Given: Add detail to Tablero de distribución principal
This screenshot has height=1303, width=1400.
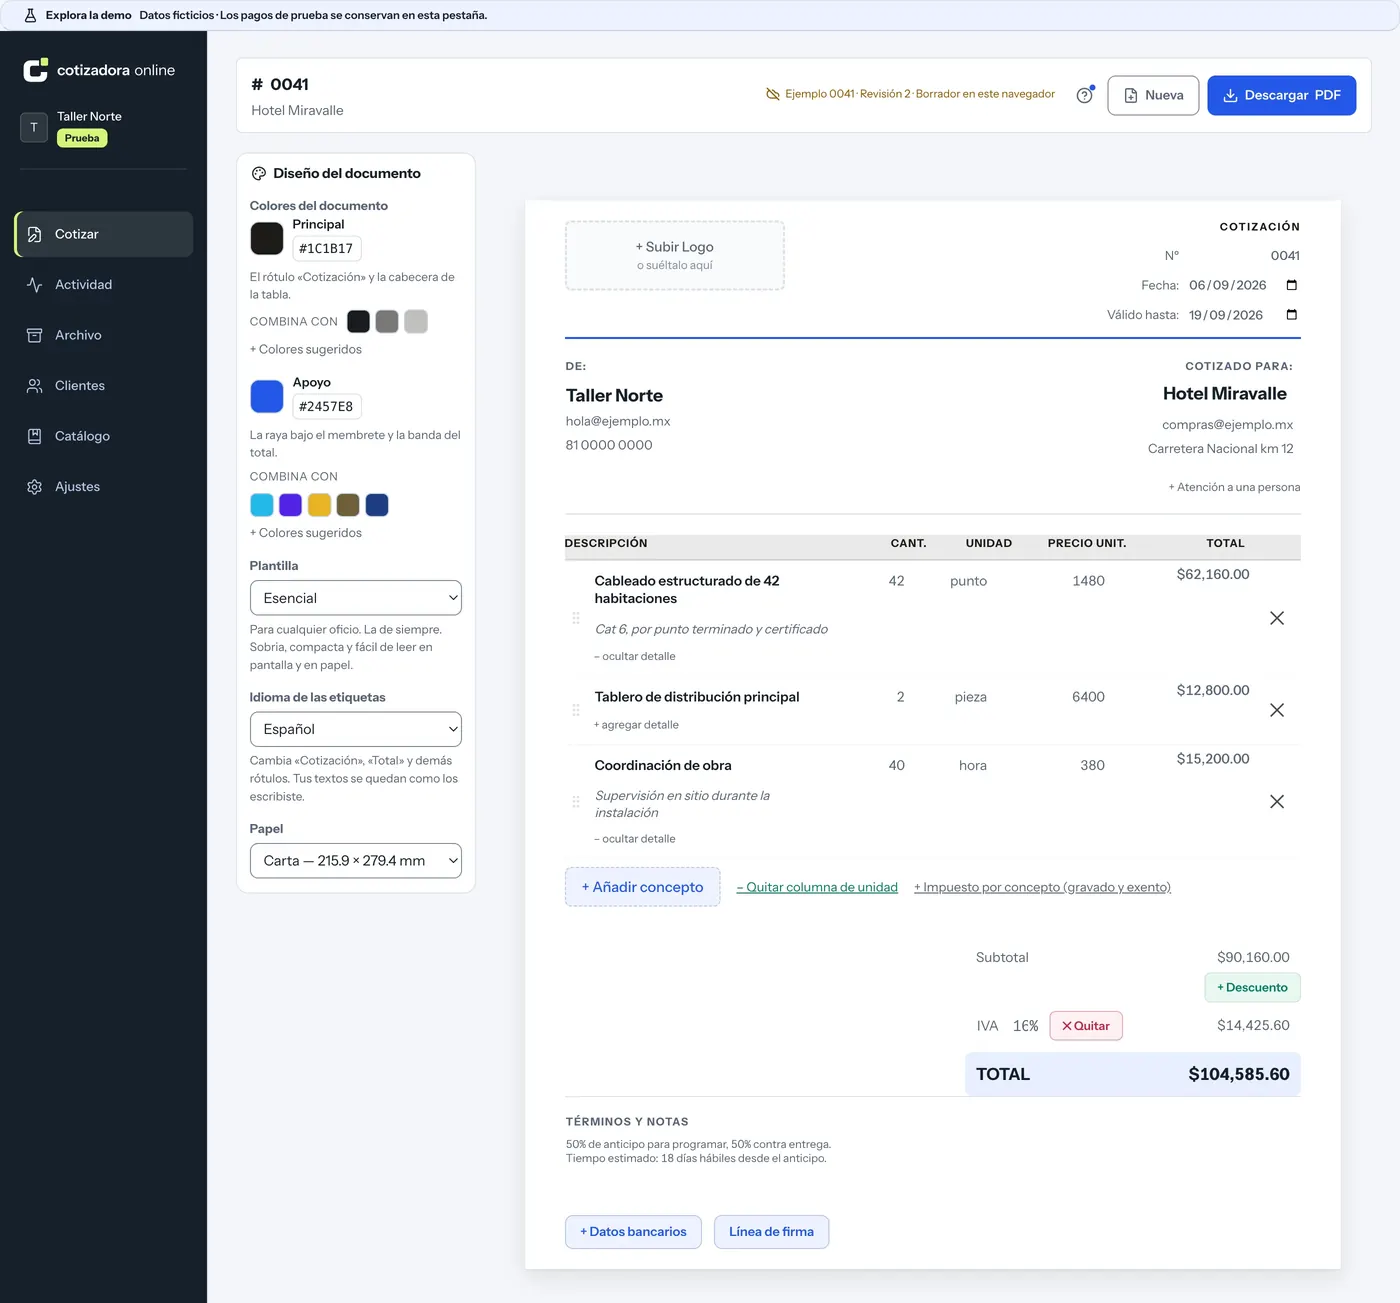Looking at the screenshot, I should tap(636, 725).
